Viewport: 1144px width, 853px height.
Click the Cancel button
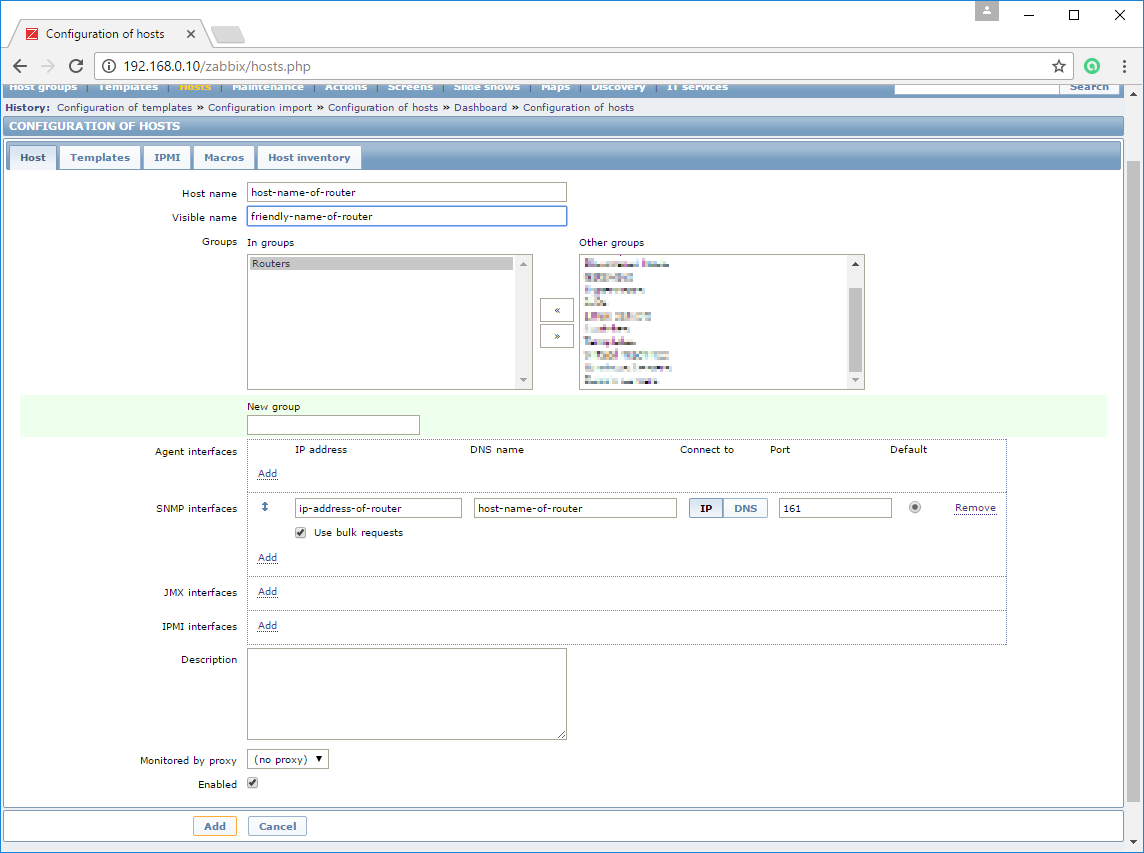(x=277, y=826)
